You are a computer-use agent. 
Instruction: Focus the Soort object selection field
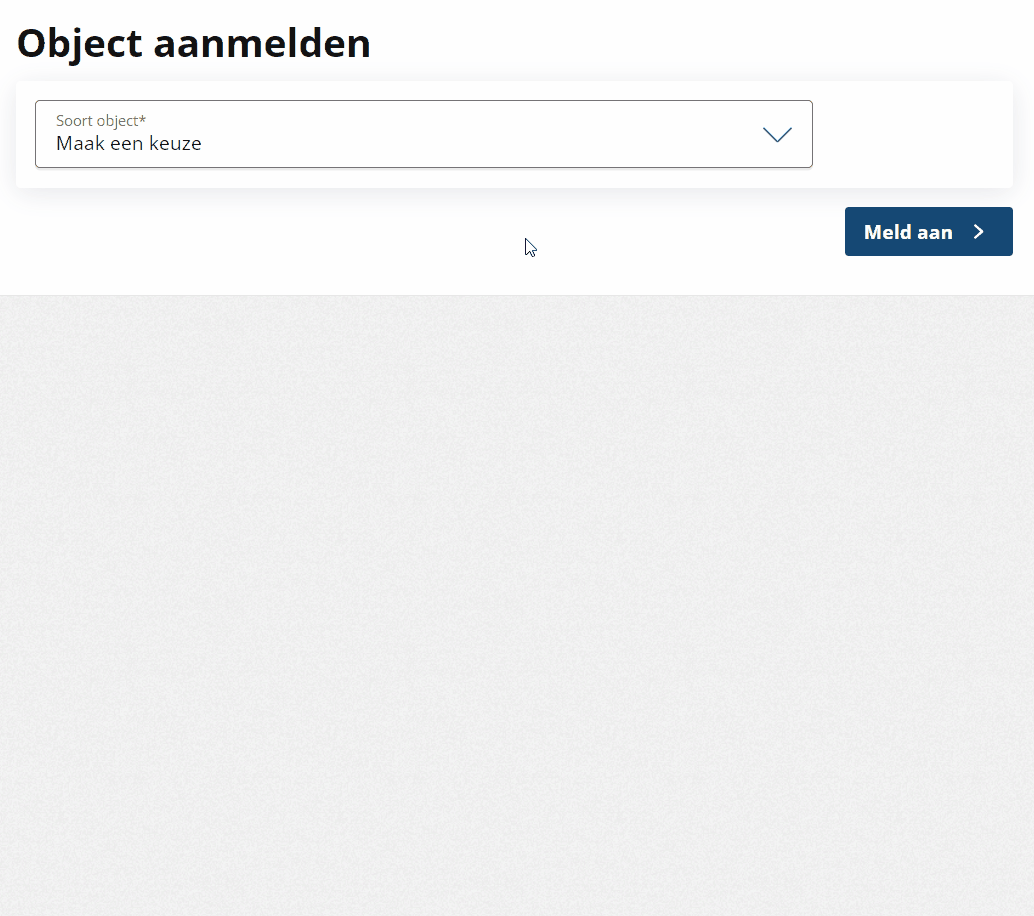coord(423,134)
